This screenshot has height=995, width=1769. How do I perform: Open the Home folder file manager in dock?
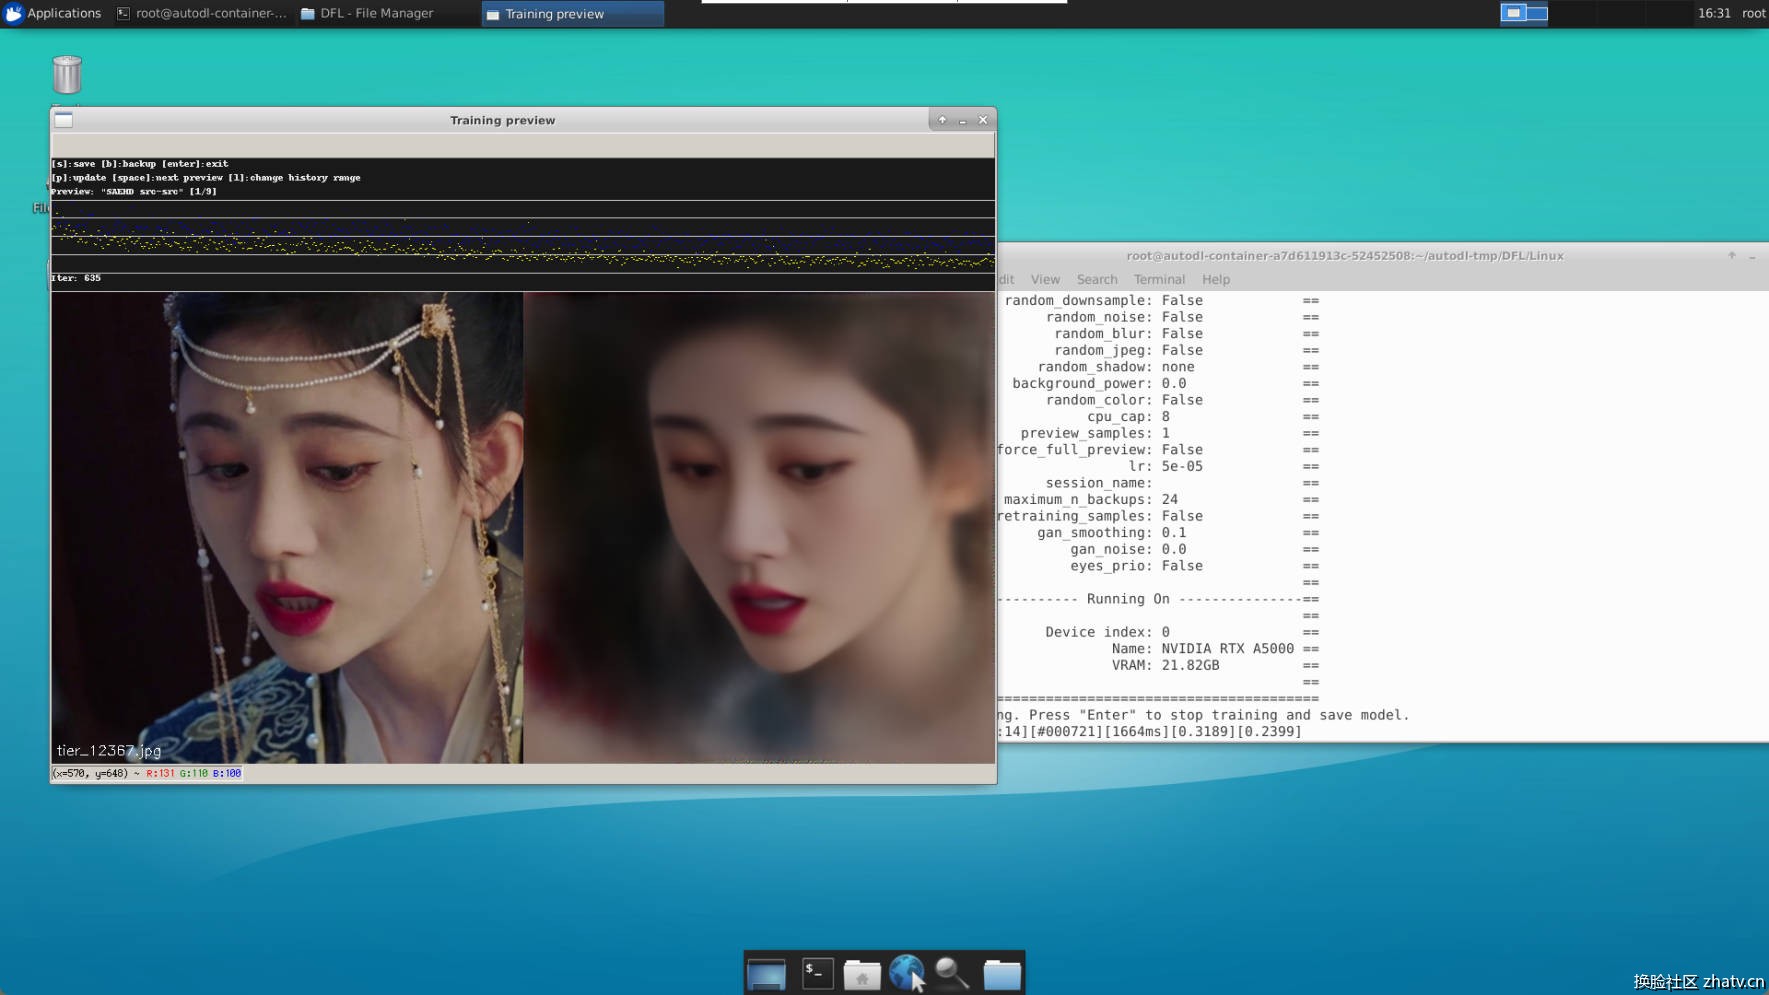[862, 974]
